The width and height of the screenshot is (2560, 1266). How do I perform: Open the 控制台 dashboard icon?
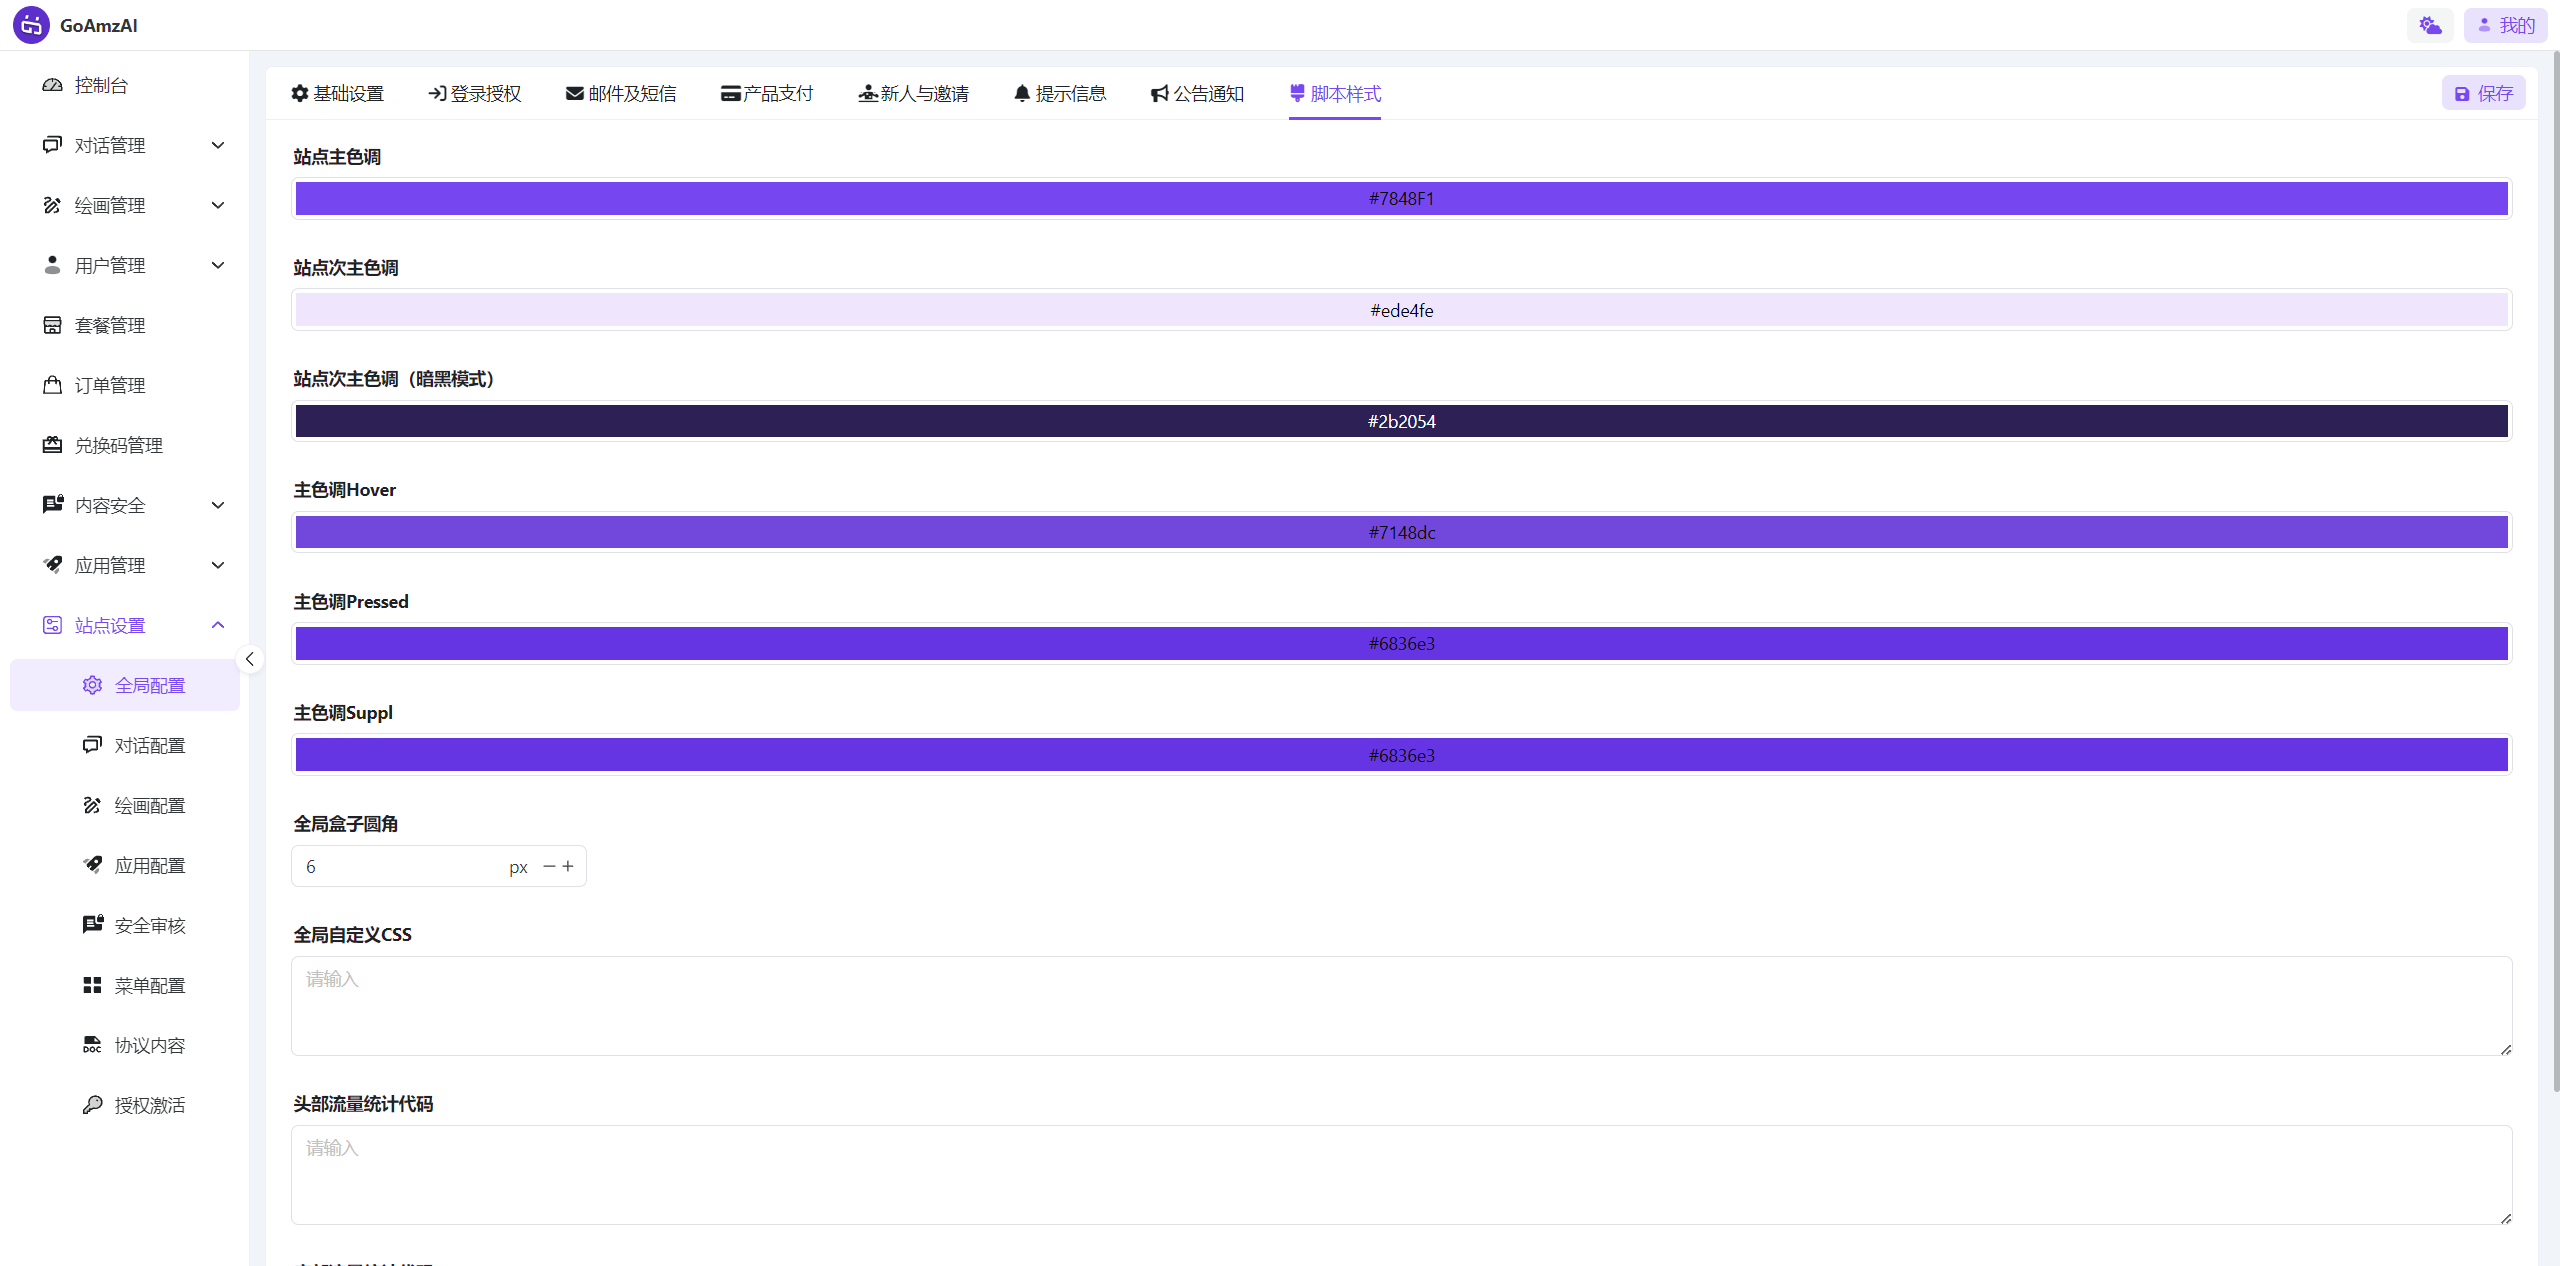click(x=52, y=85)
